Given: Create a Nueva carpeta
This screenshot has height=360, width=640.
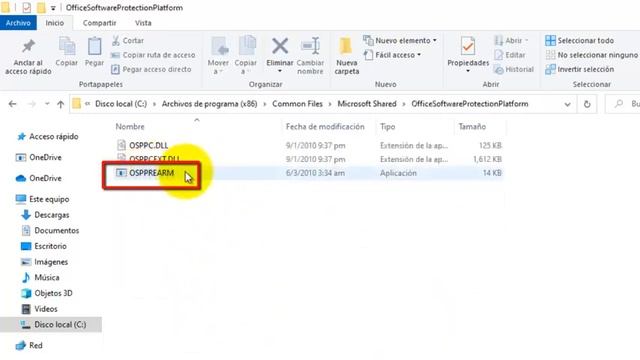Looking at the screenshot, I should [x=347, y=56].
